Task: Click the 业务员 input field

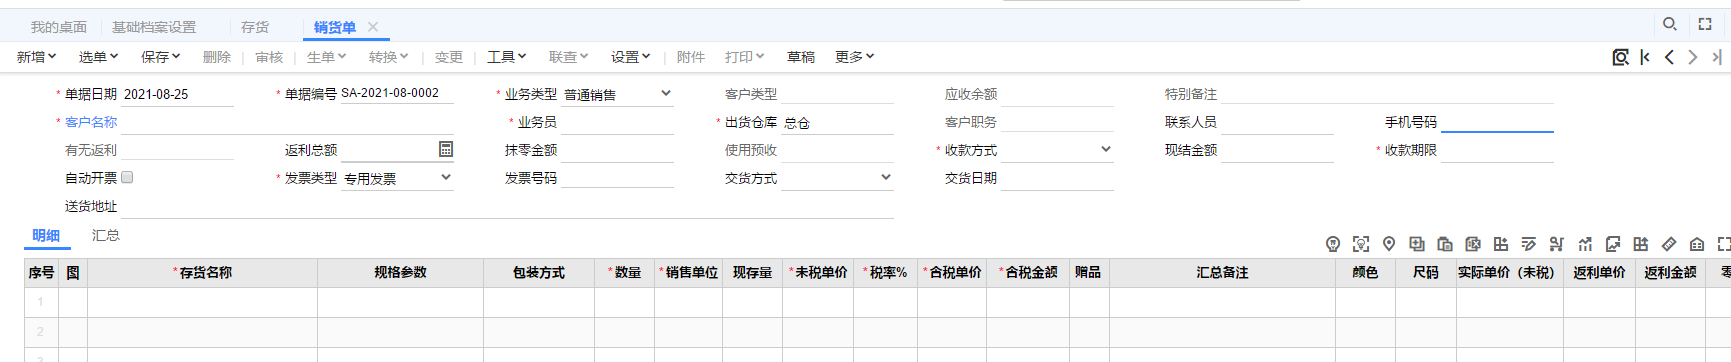Action: (617, 122)
